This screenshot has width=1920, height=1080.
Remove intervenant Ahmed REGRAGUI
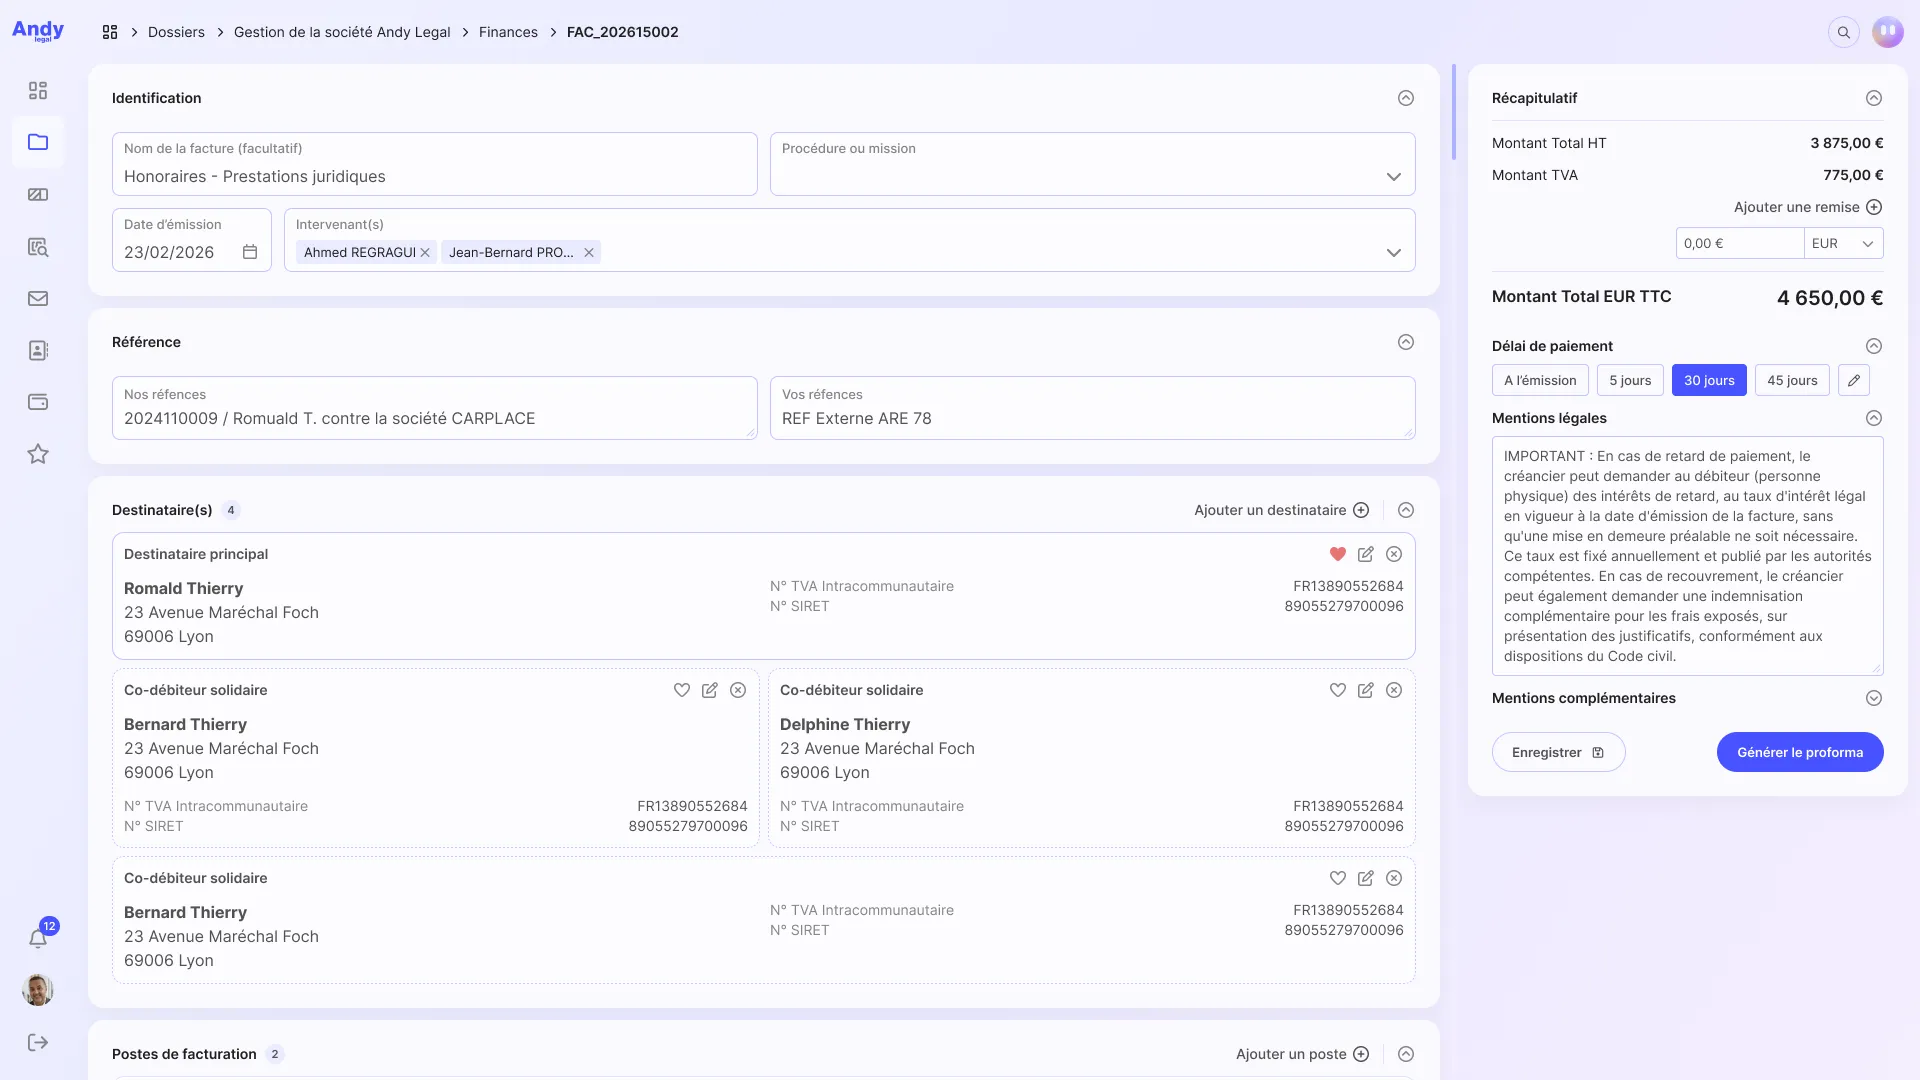(425, 252)
